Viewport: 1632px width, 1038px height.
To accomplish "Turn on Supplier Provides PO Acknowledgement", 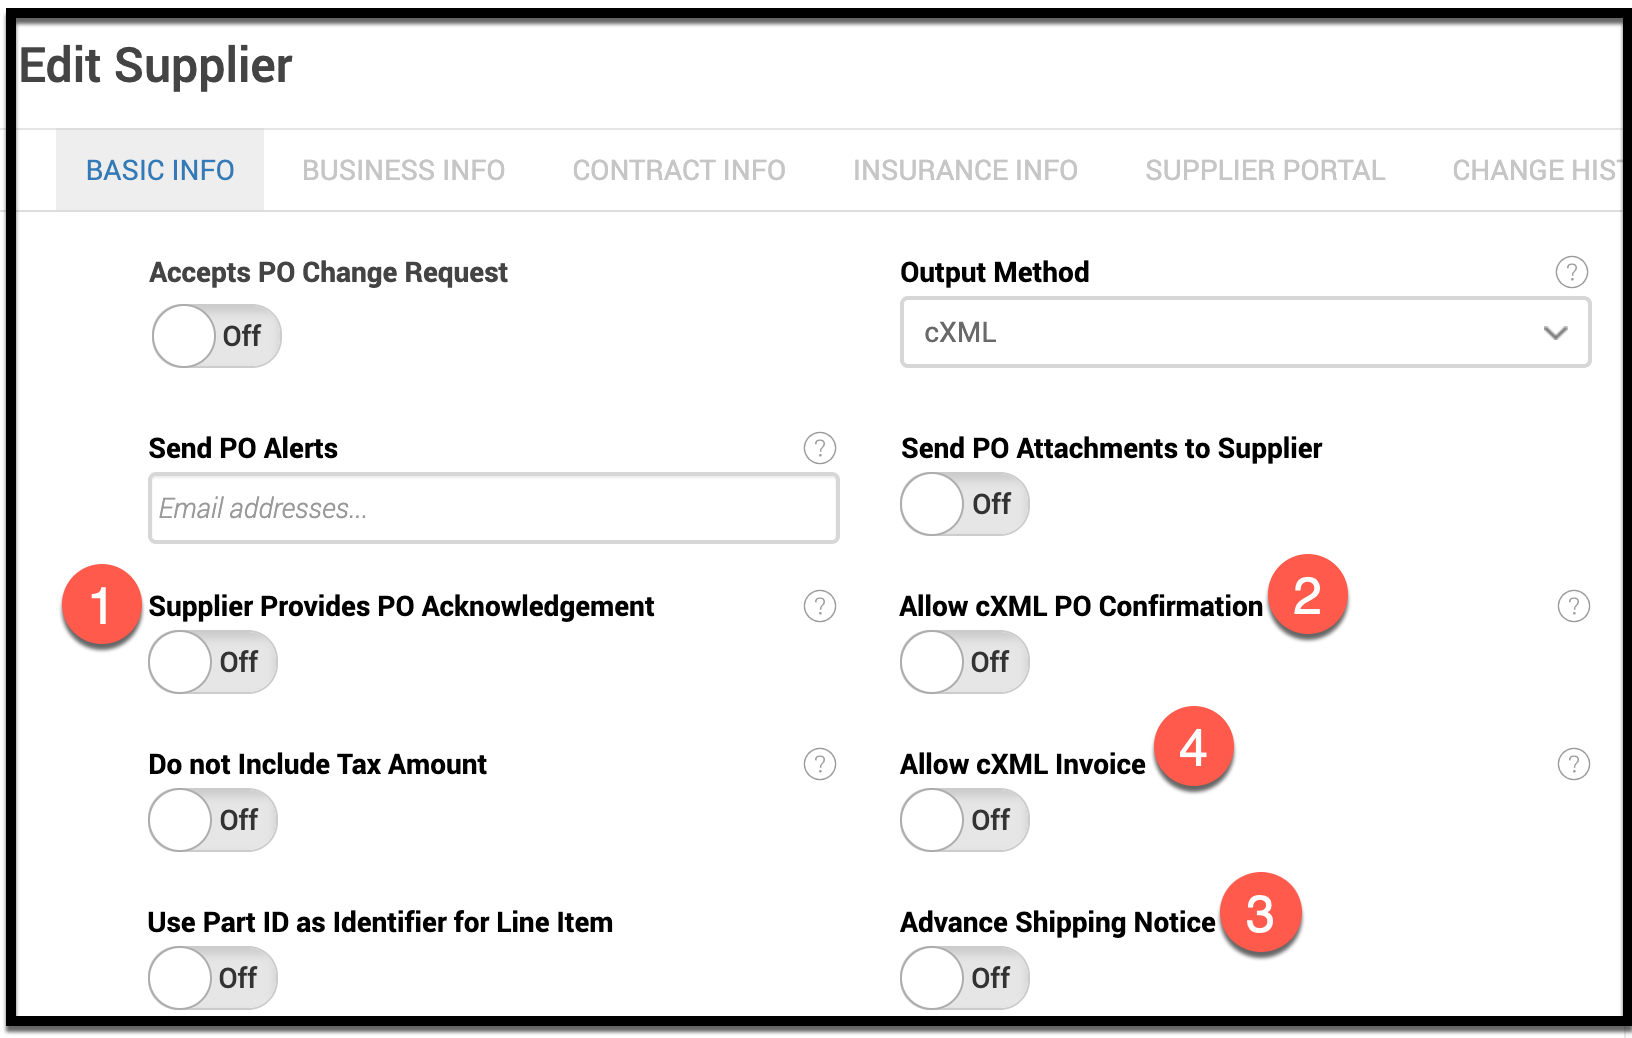I will click(x=213, y=662).
